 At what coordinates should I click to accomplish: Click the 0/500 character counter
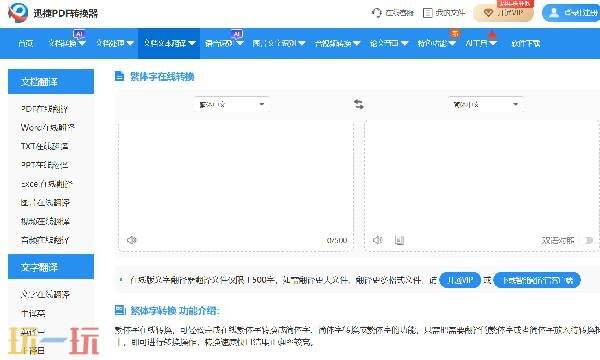337,240
